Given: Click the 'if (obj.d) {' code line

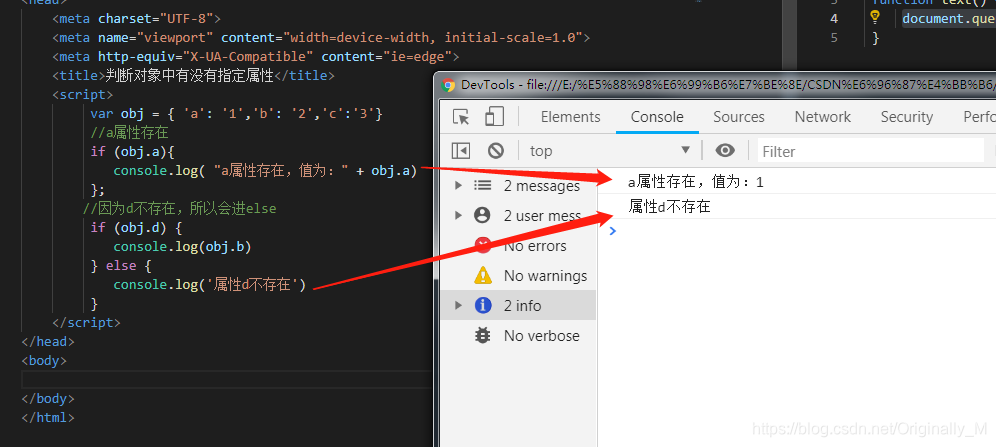Looking at the screenshot, I should (x=136, y=227).
